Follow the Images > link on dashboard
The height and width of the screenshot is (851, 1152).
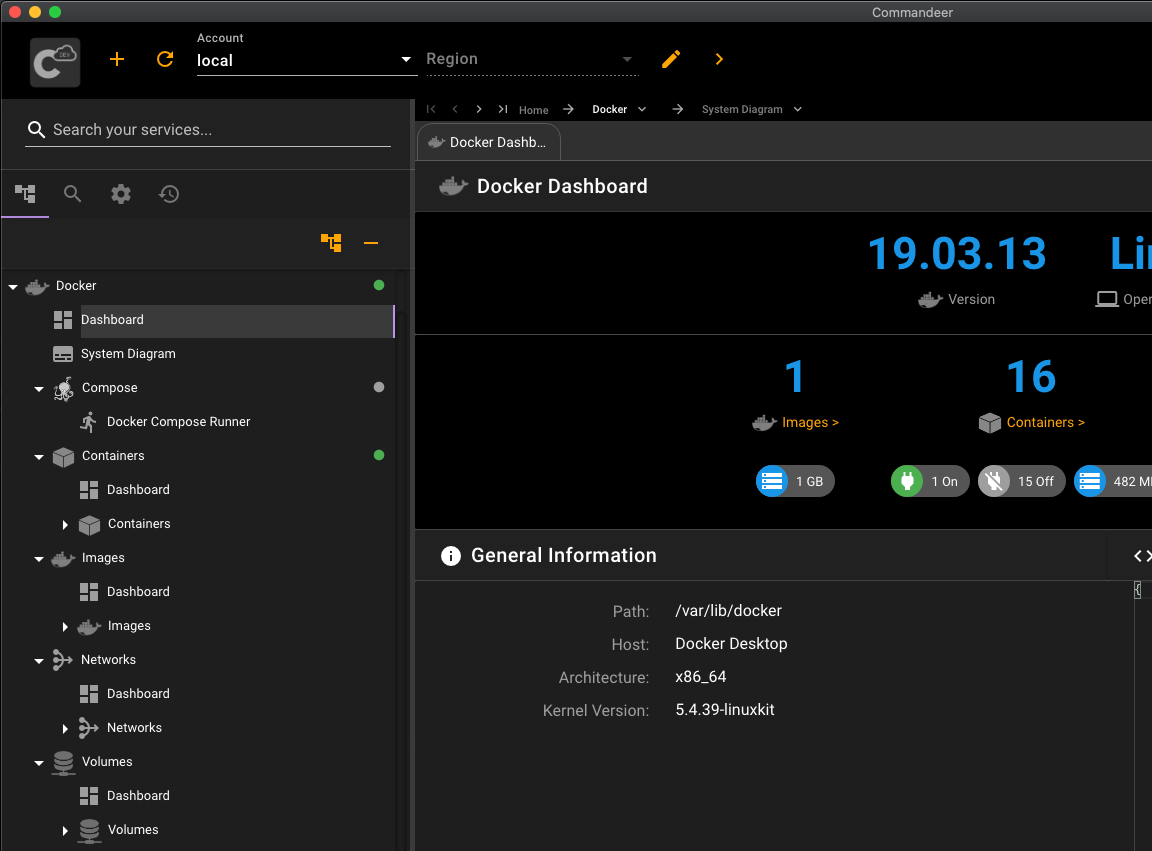[810, 423]
